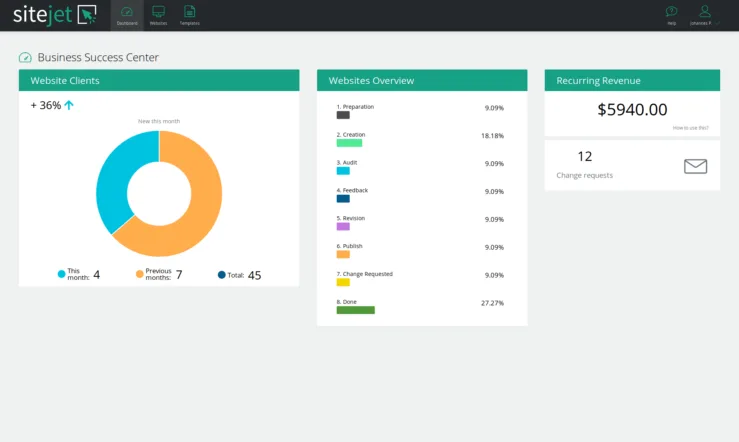Click the 'Business Success Center' heading

[x=98, y=57]
